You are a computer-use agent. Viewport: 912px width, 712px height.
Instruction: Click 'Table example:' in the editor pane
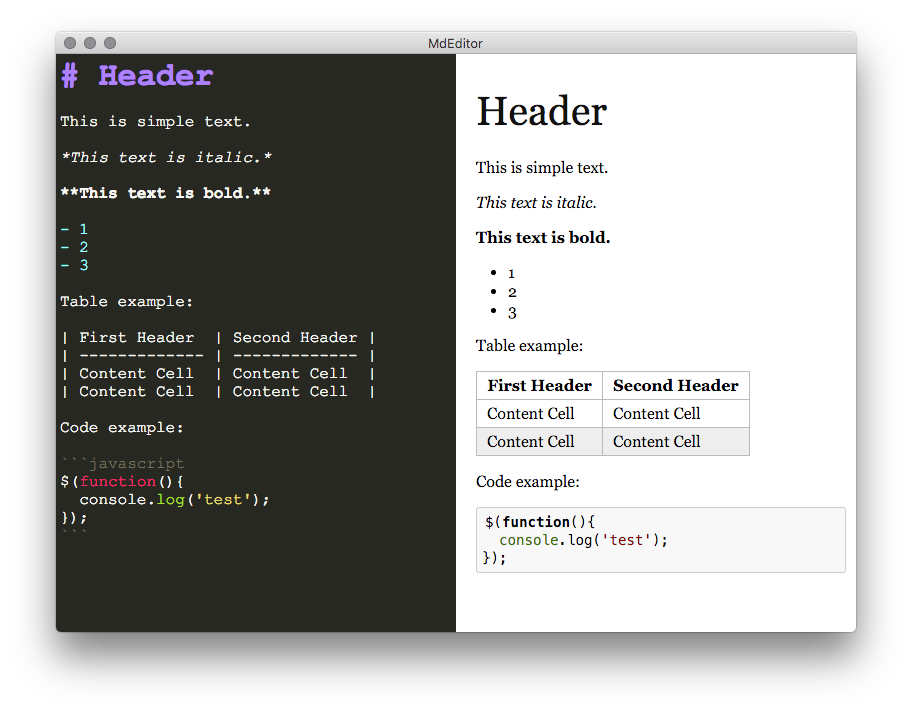(x=126, y=302)
